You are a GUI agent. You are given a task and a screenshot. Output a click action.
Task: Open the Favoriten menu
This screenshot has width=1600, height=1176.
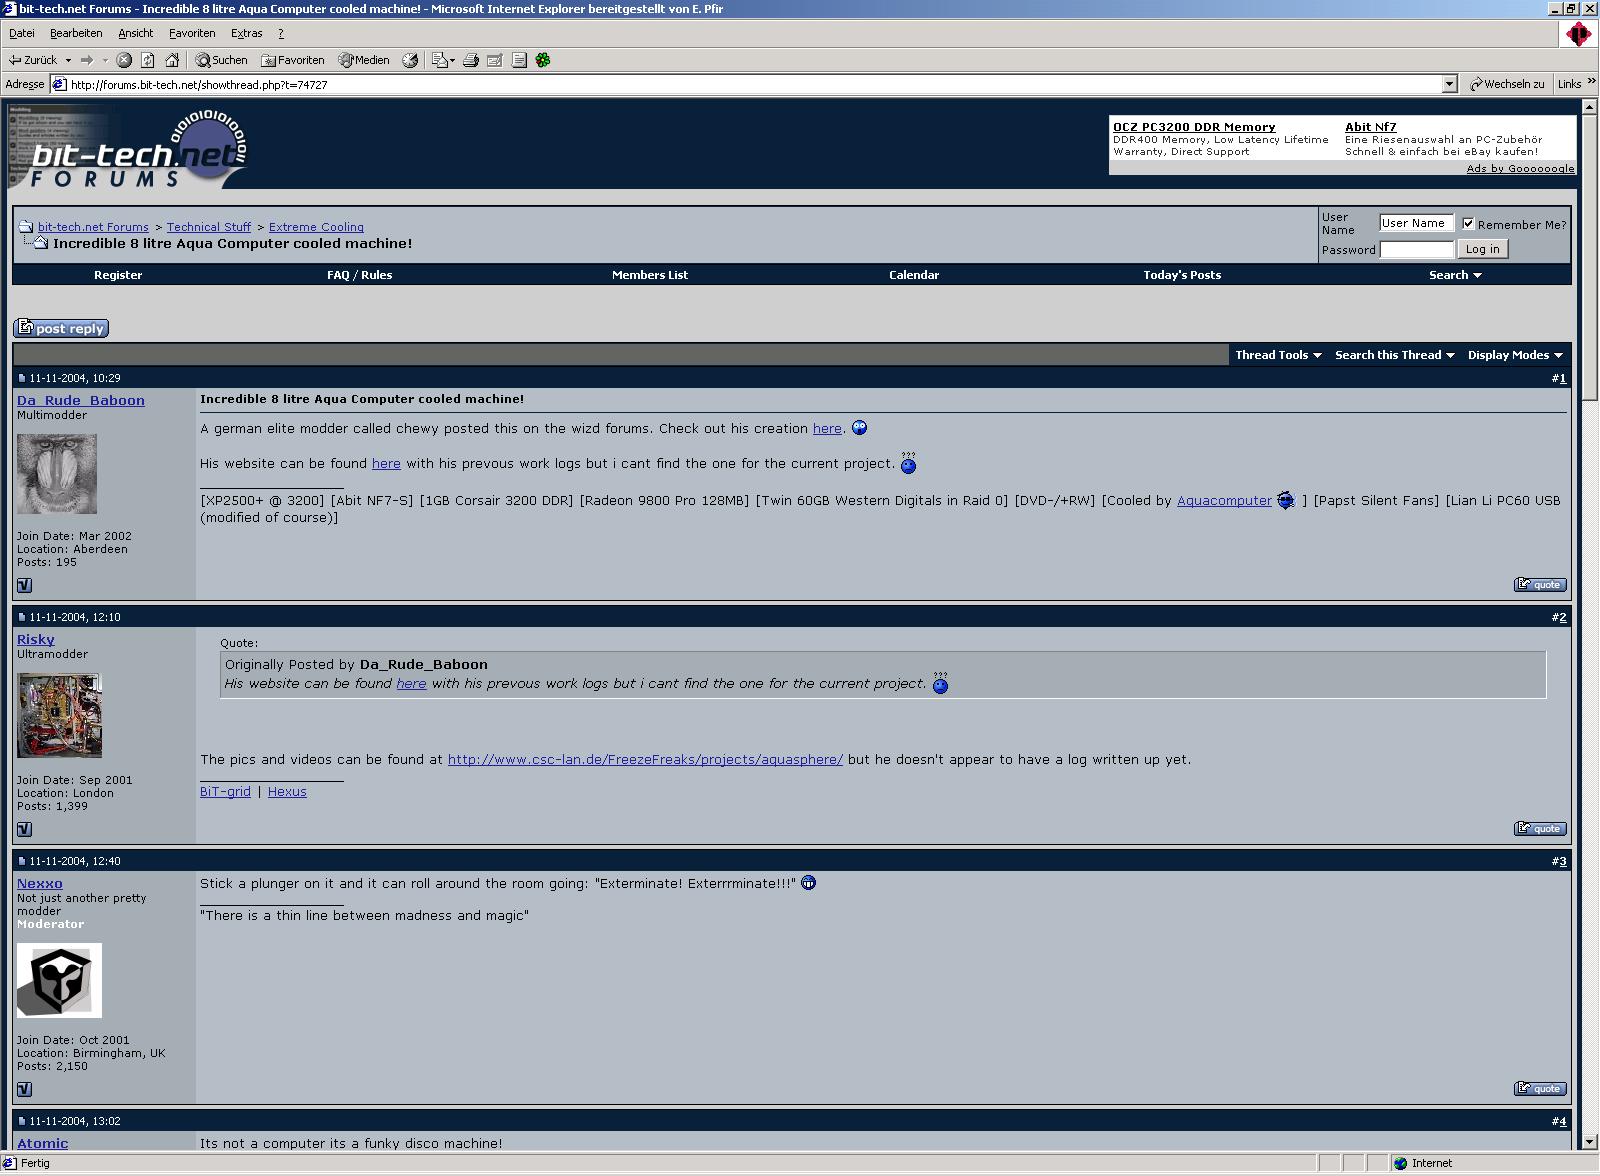191,33
